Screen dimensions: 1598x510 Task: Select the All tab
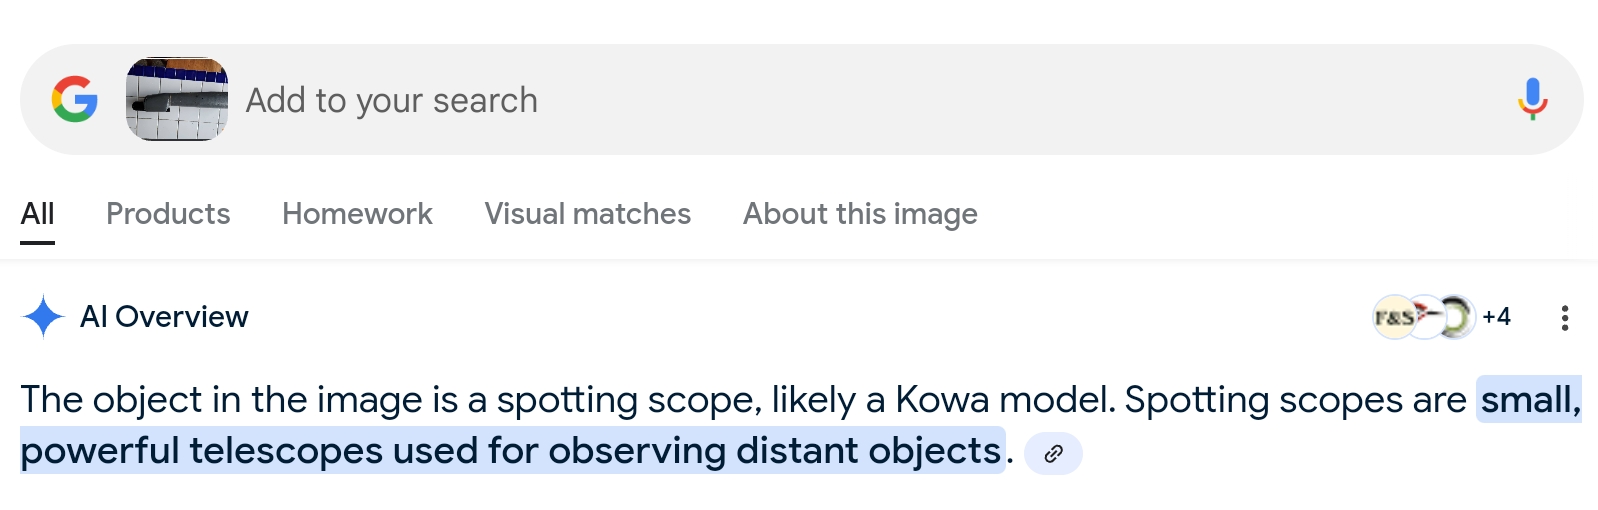click(37, 214)
